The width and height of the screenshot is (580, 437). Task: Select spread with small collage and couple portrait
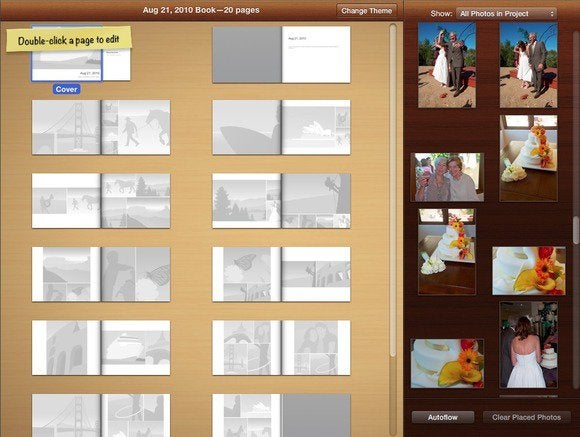coord(281,348)
